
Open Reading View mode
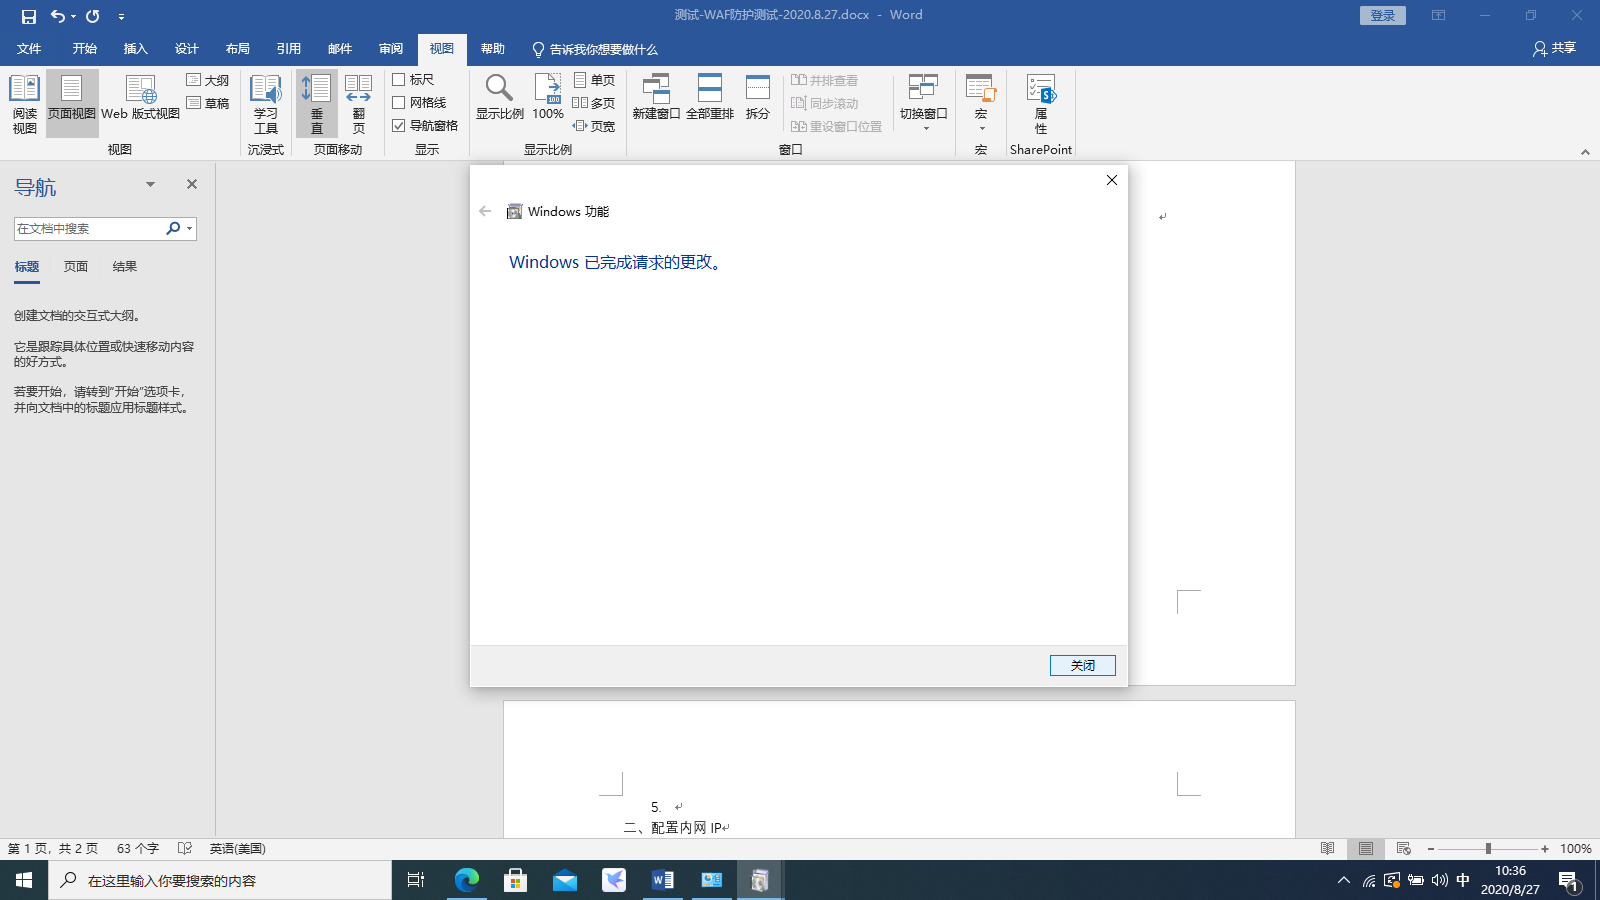click(25, 104)
